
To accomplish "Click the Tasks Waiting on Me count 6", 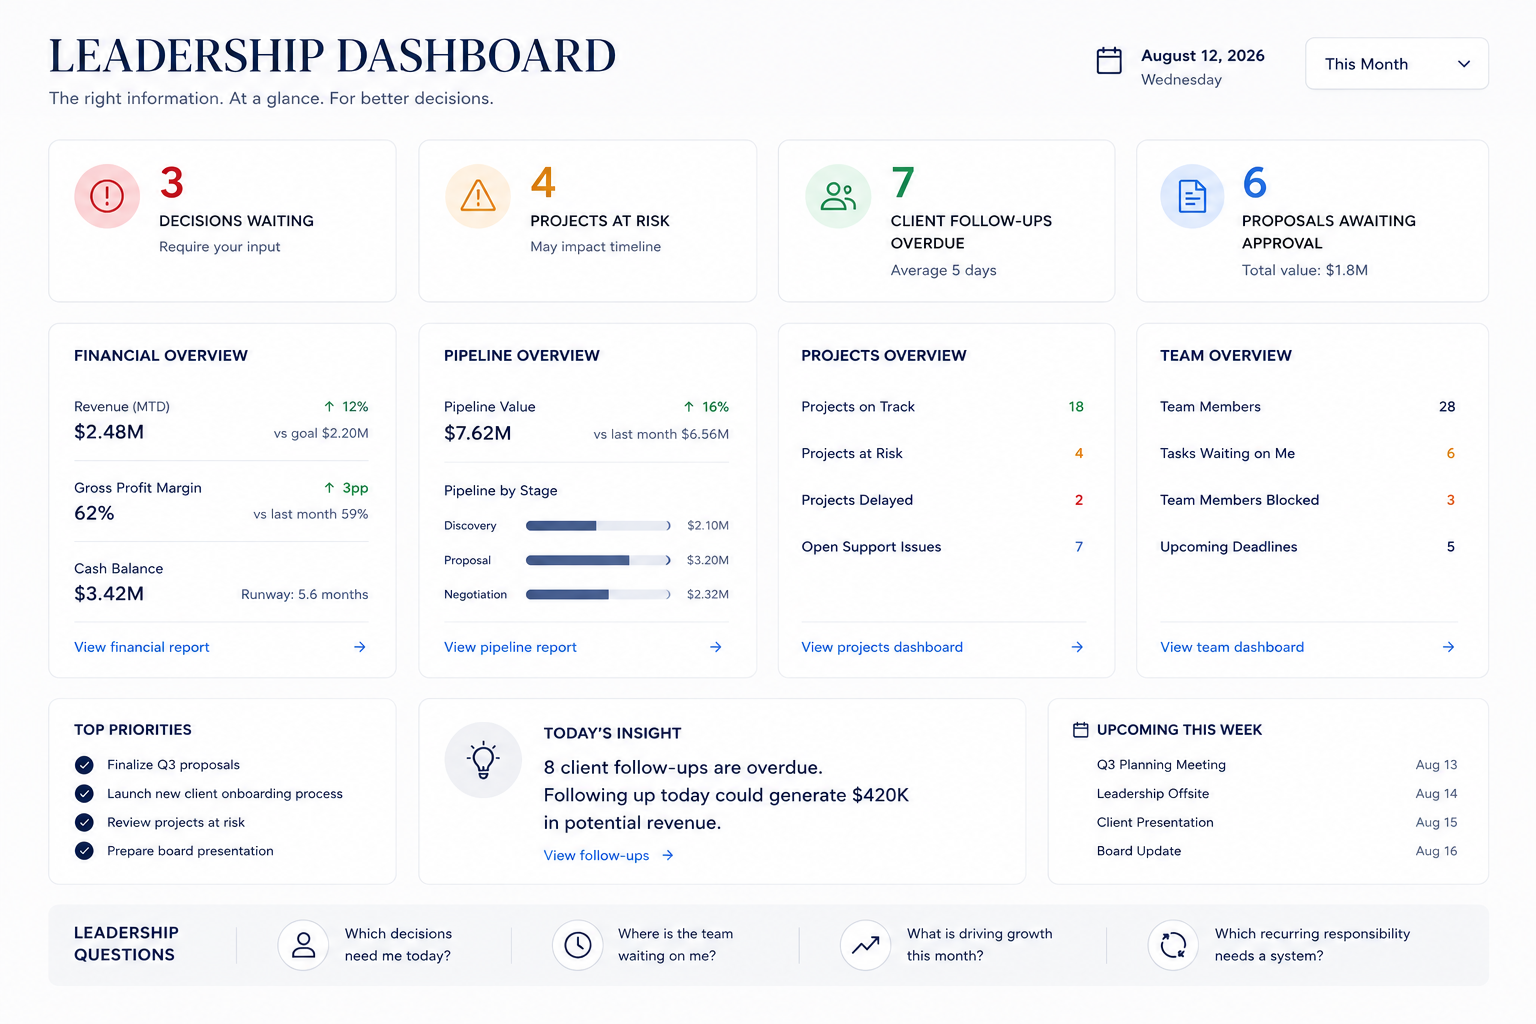I will click(1451, 454).
